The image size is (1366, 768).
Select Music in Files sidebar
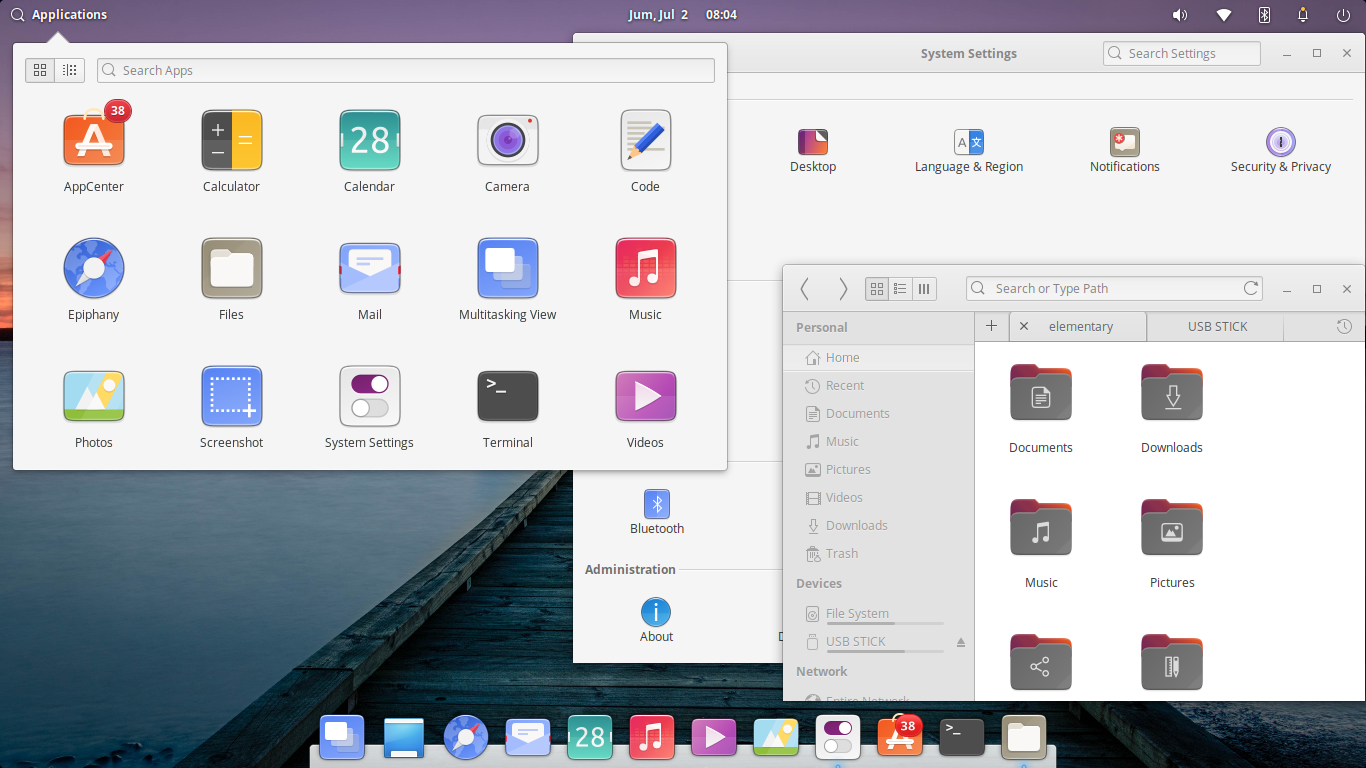tap(879, 442)
